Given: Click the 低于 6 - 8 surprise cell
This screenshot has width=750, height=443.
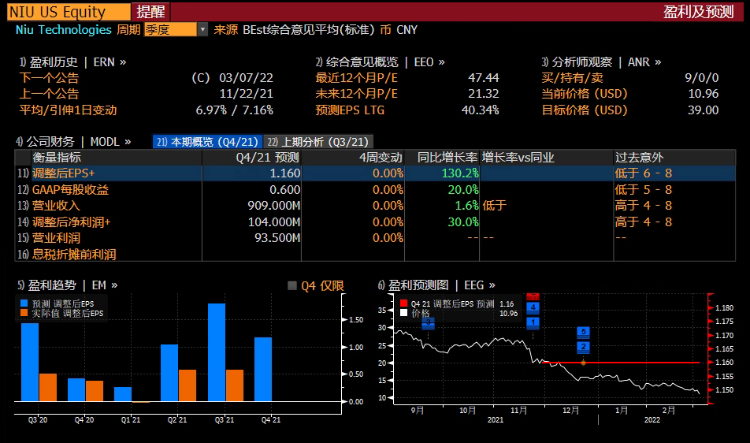Looking at the screenshot, I should 643,173.
